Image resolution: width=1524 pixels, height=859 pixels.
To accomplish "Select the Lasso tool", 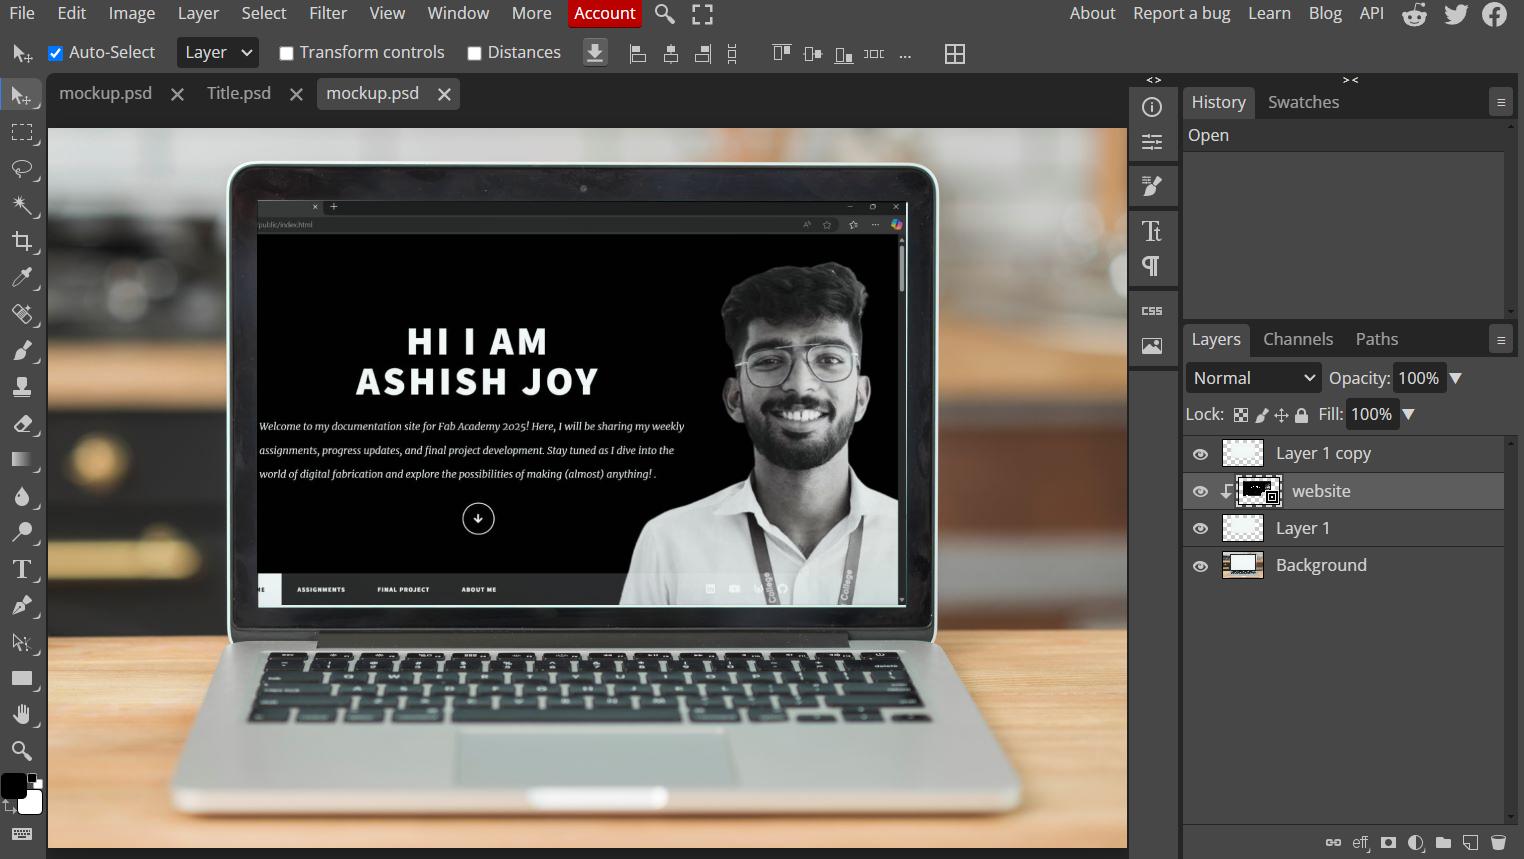I will coord(21,169).
